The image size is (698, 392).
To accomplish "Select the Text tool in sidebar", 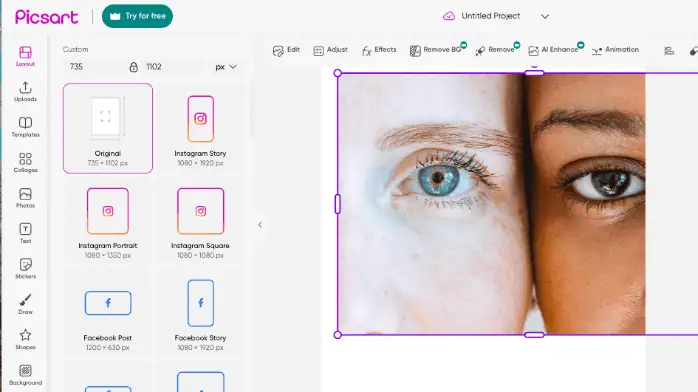I will point(25,233).
